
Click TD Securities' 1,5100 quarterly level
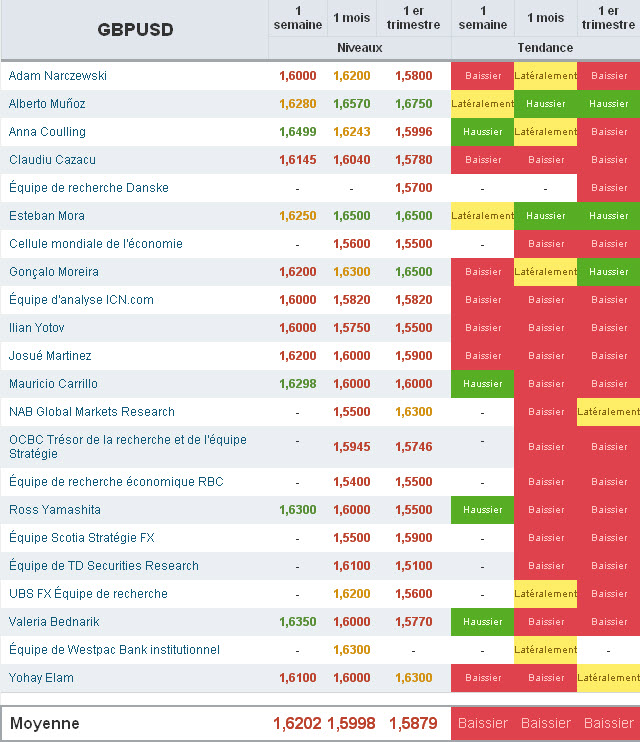[x=414, y=565]
